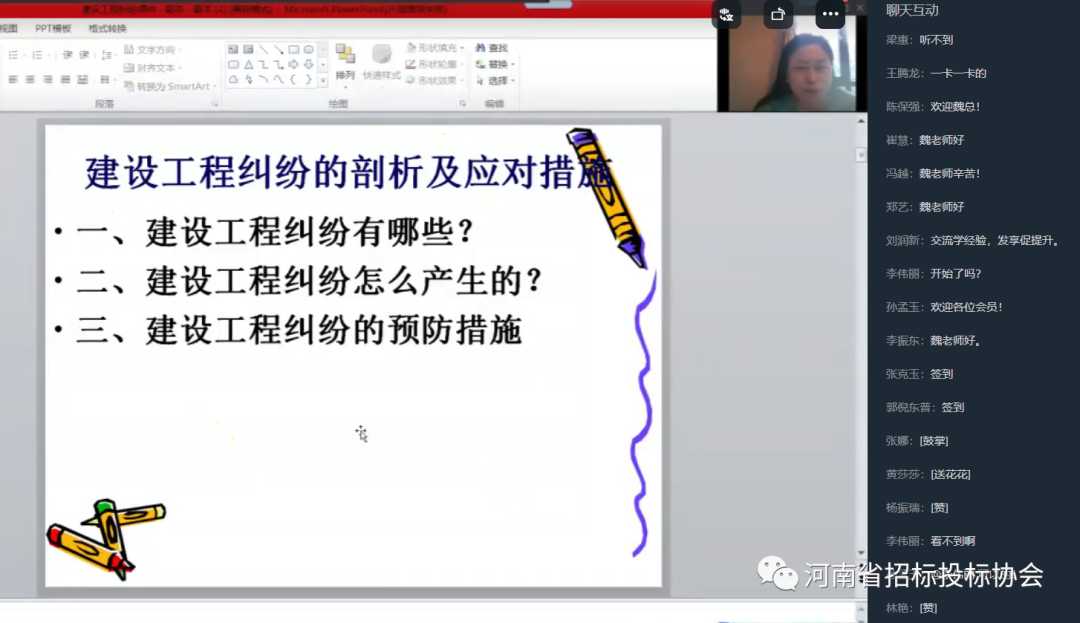
Task: Click the bulleted list icon
Action: 14,54
